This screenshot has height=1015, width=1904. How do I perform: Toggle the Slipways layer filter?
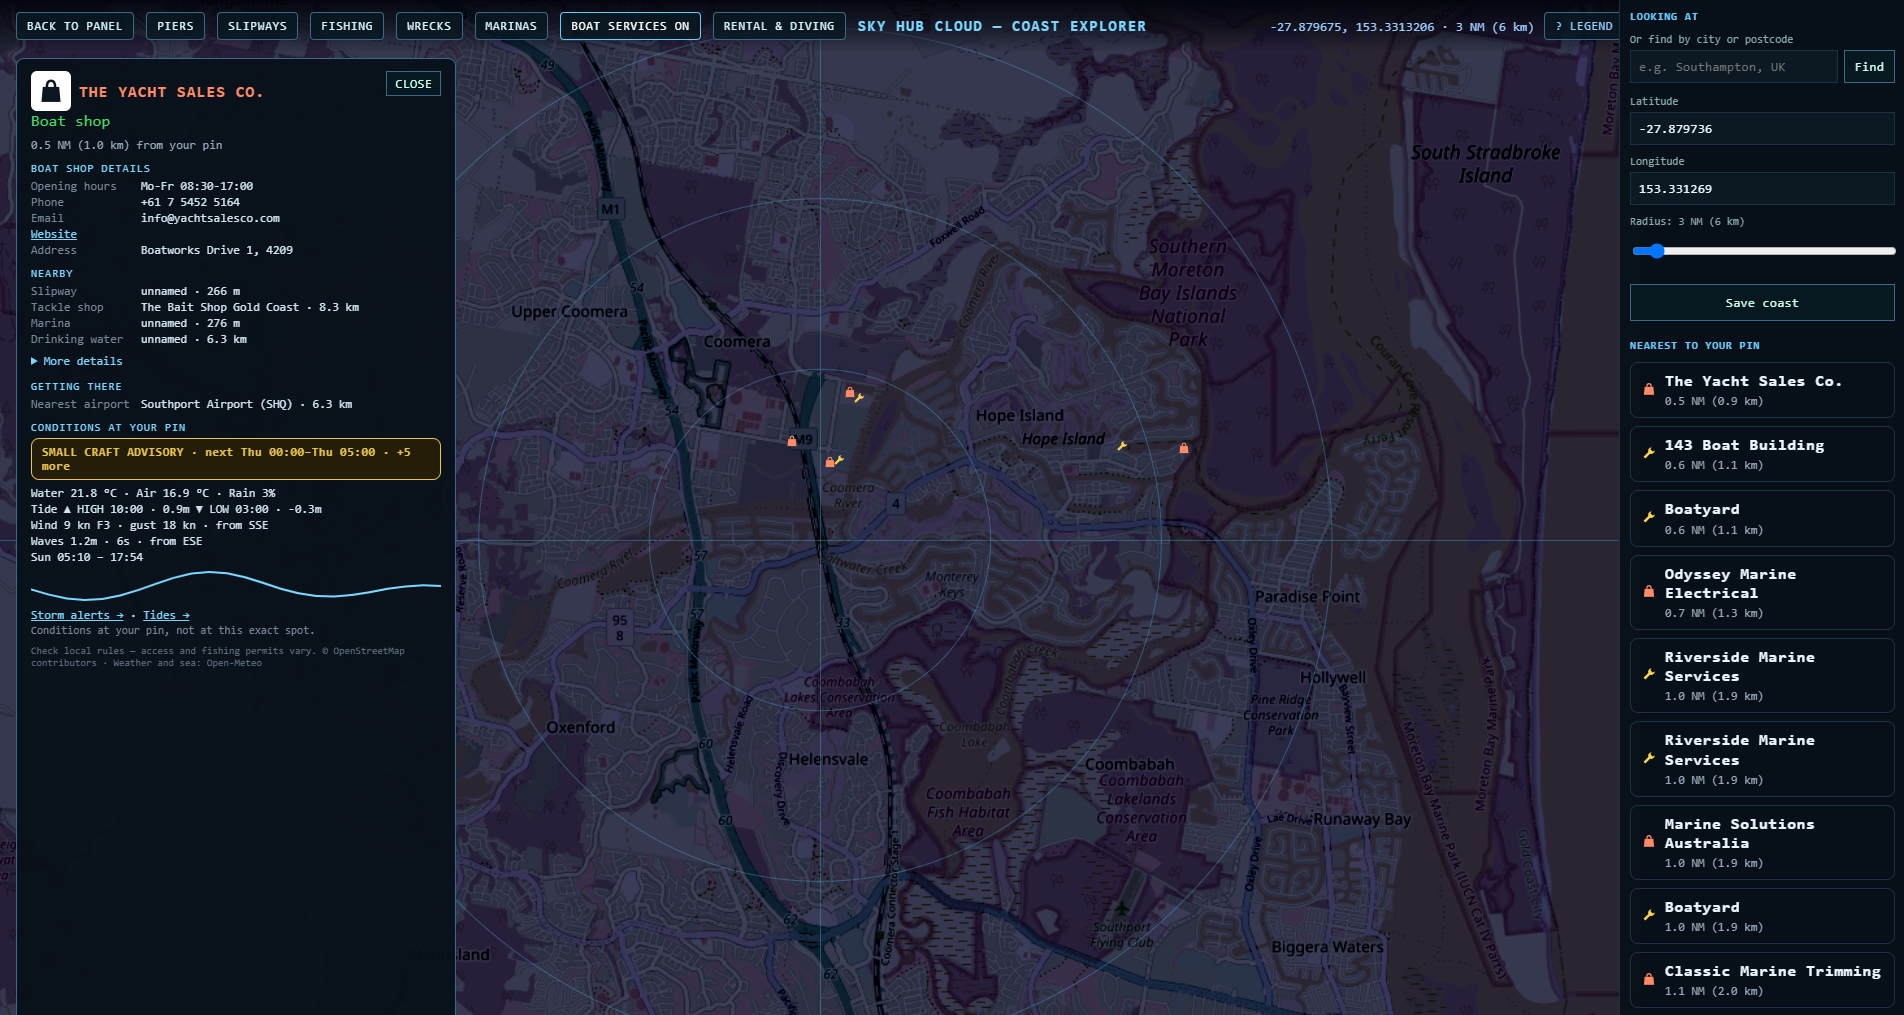257,26
